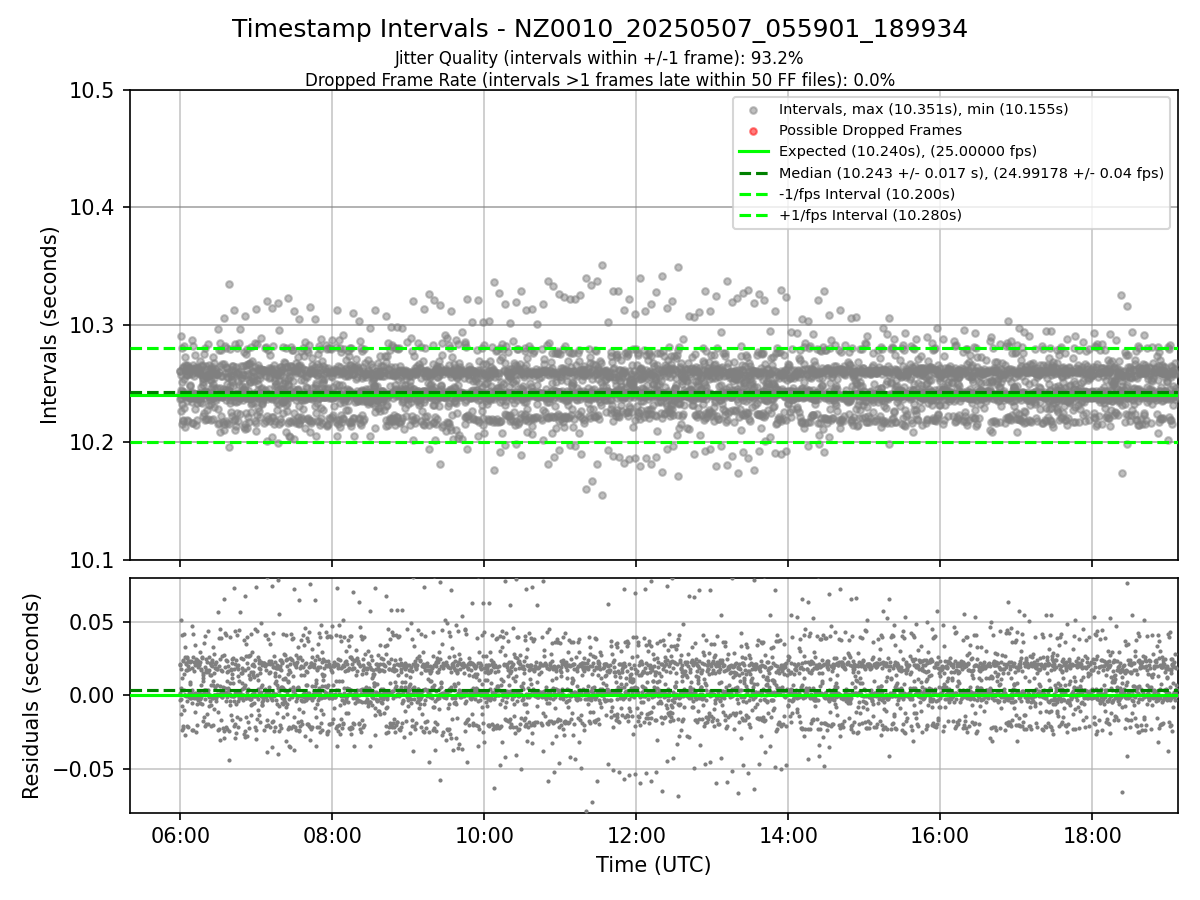Image resolution: width=1200 pixels, height=900 pixels.
Task: Select legend entry 'Expected (10.240s), (25.00000 fps)'
Action: (x=908, y=151)
